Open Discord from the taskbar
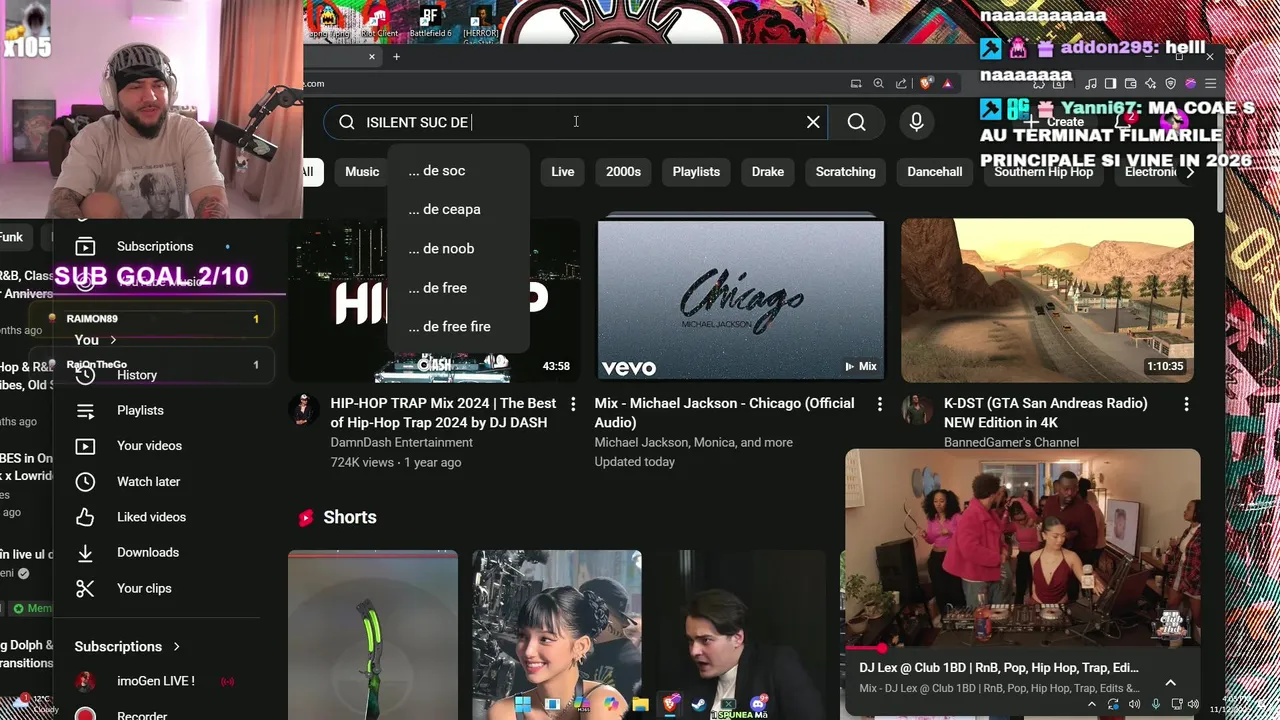The image size is (1280, 720). point(758,704)
